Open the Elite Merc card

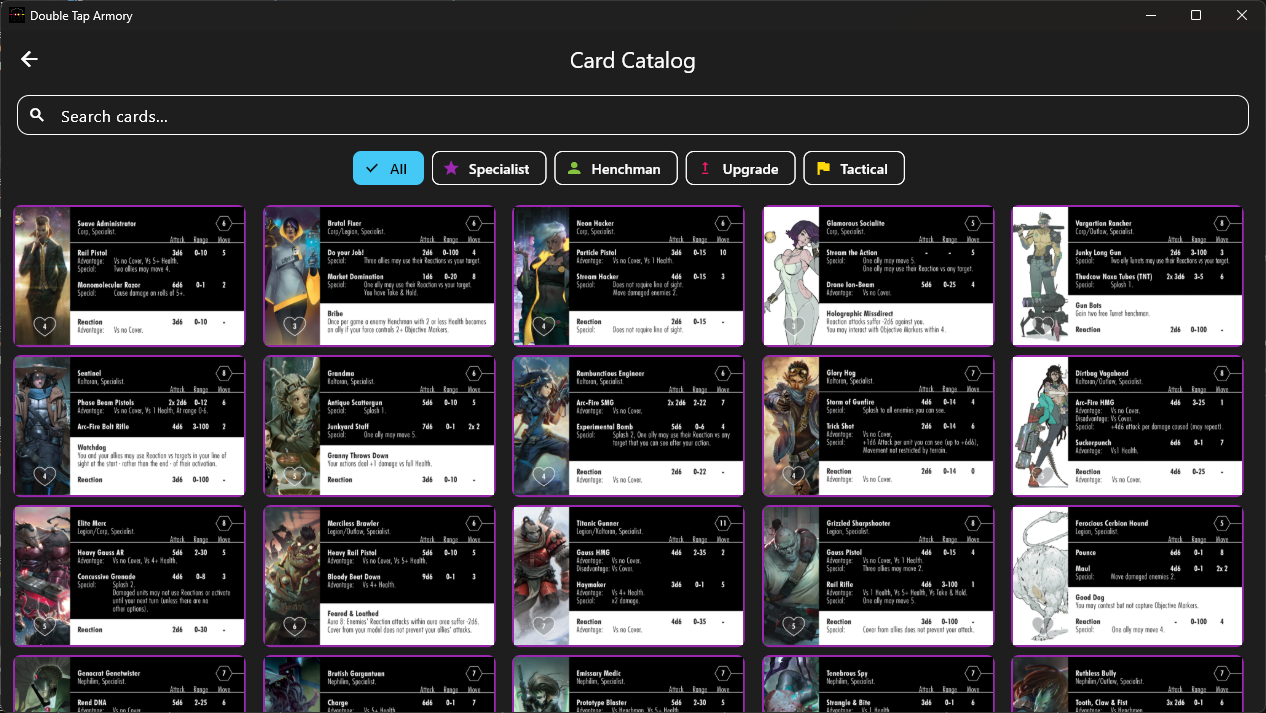130,576
